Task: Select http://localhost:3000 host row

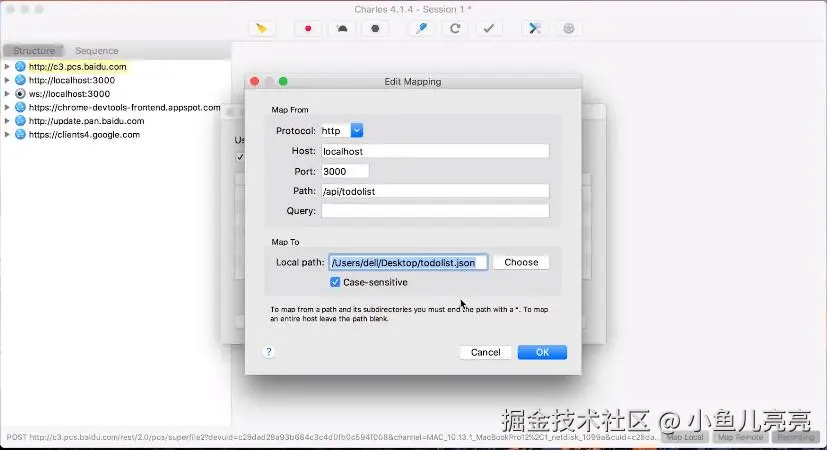Action: coord(72,80)
